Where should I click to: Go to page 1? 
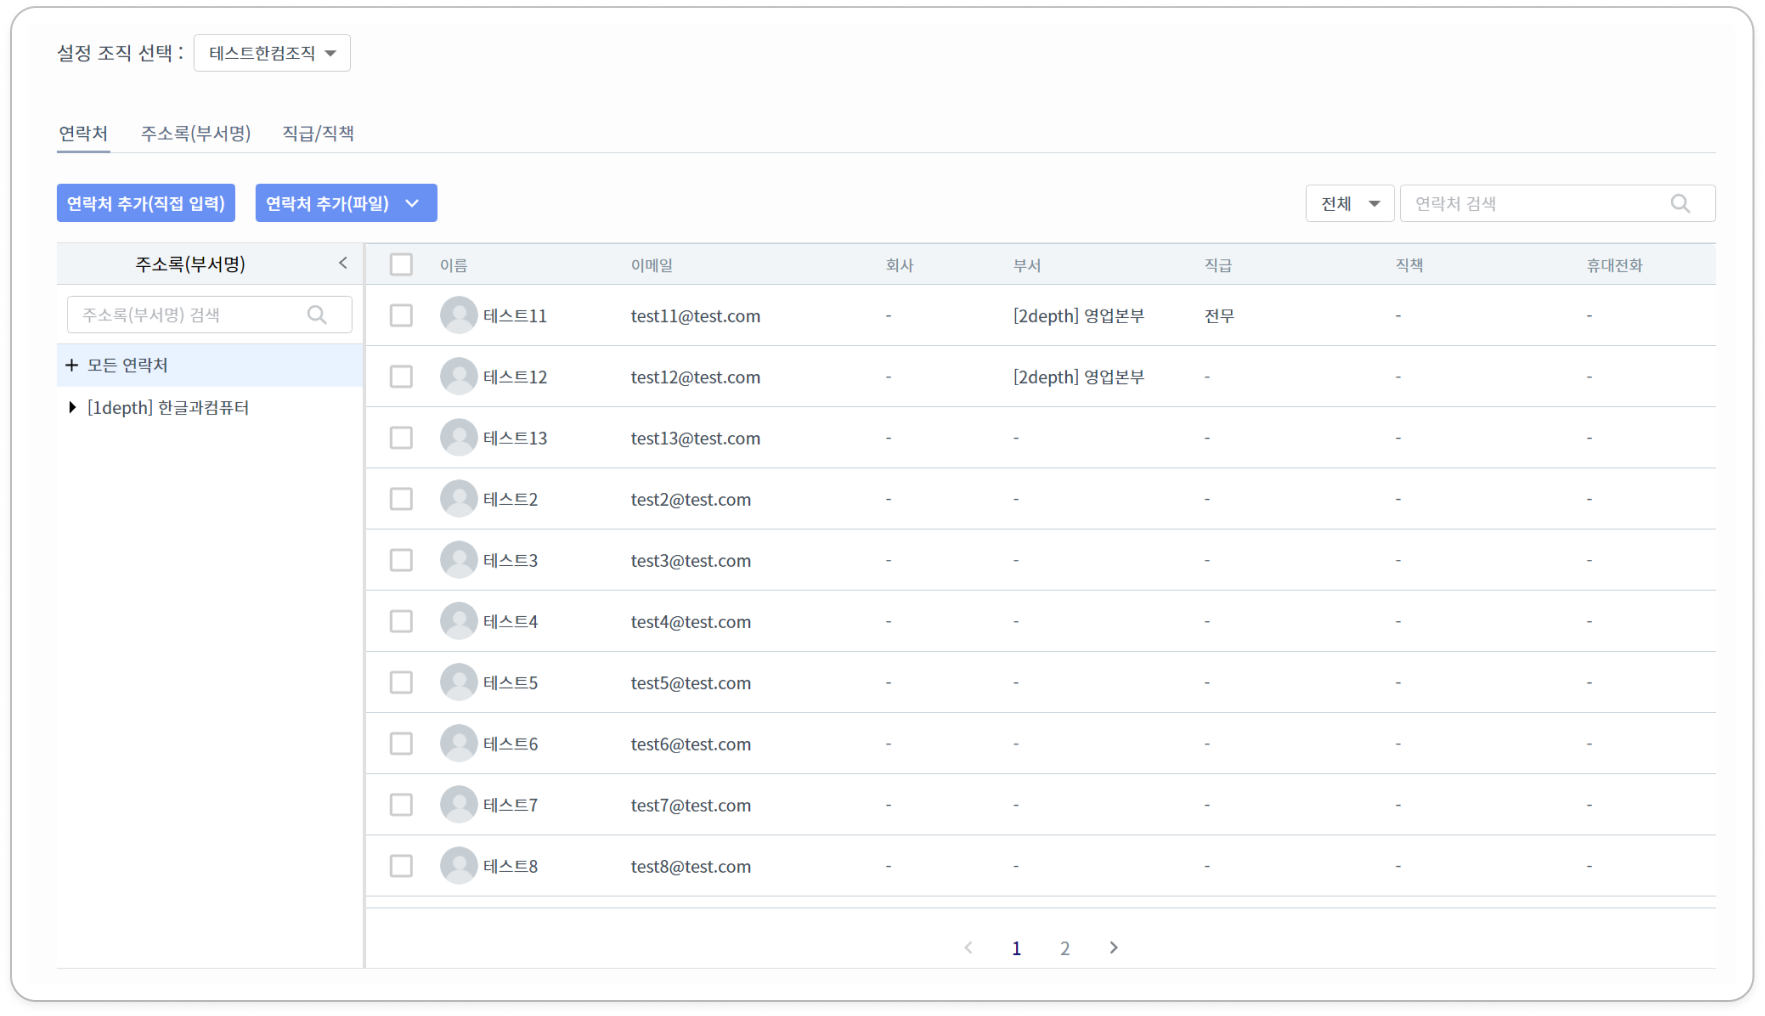click(1016, 948)
